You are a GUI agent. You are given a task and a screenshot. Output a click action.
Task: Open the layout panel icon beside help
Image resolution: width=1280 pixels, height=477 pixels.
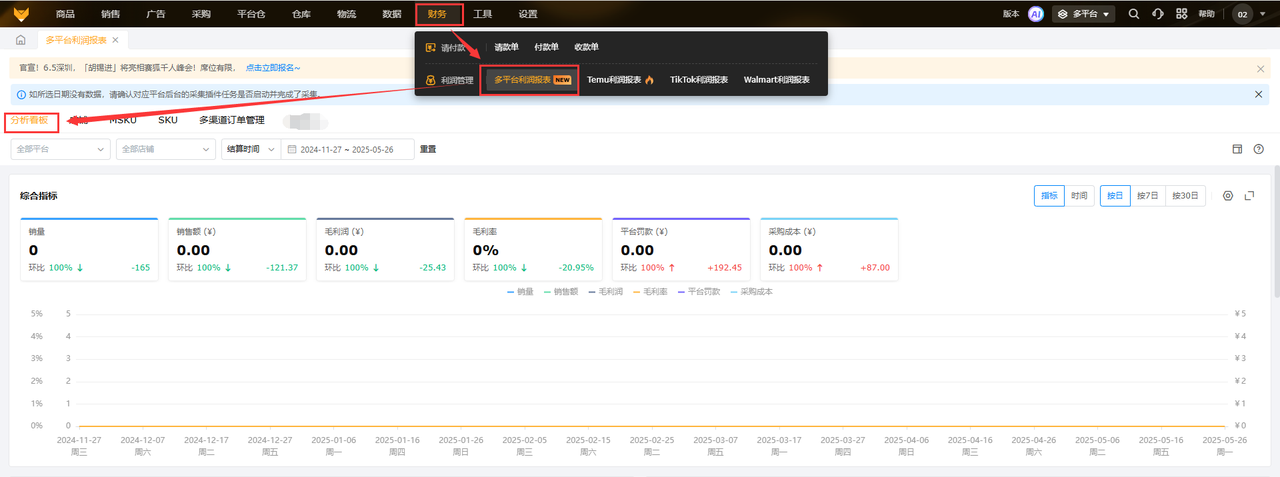coord(1237,149)
